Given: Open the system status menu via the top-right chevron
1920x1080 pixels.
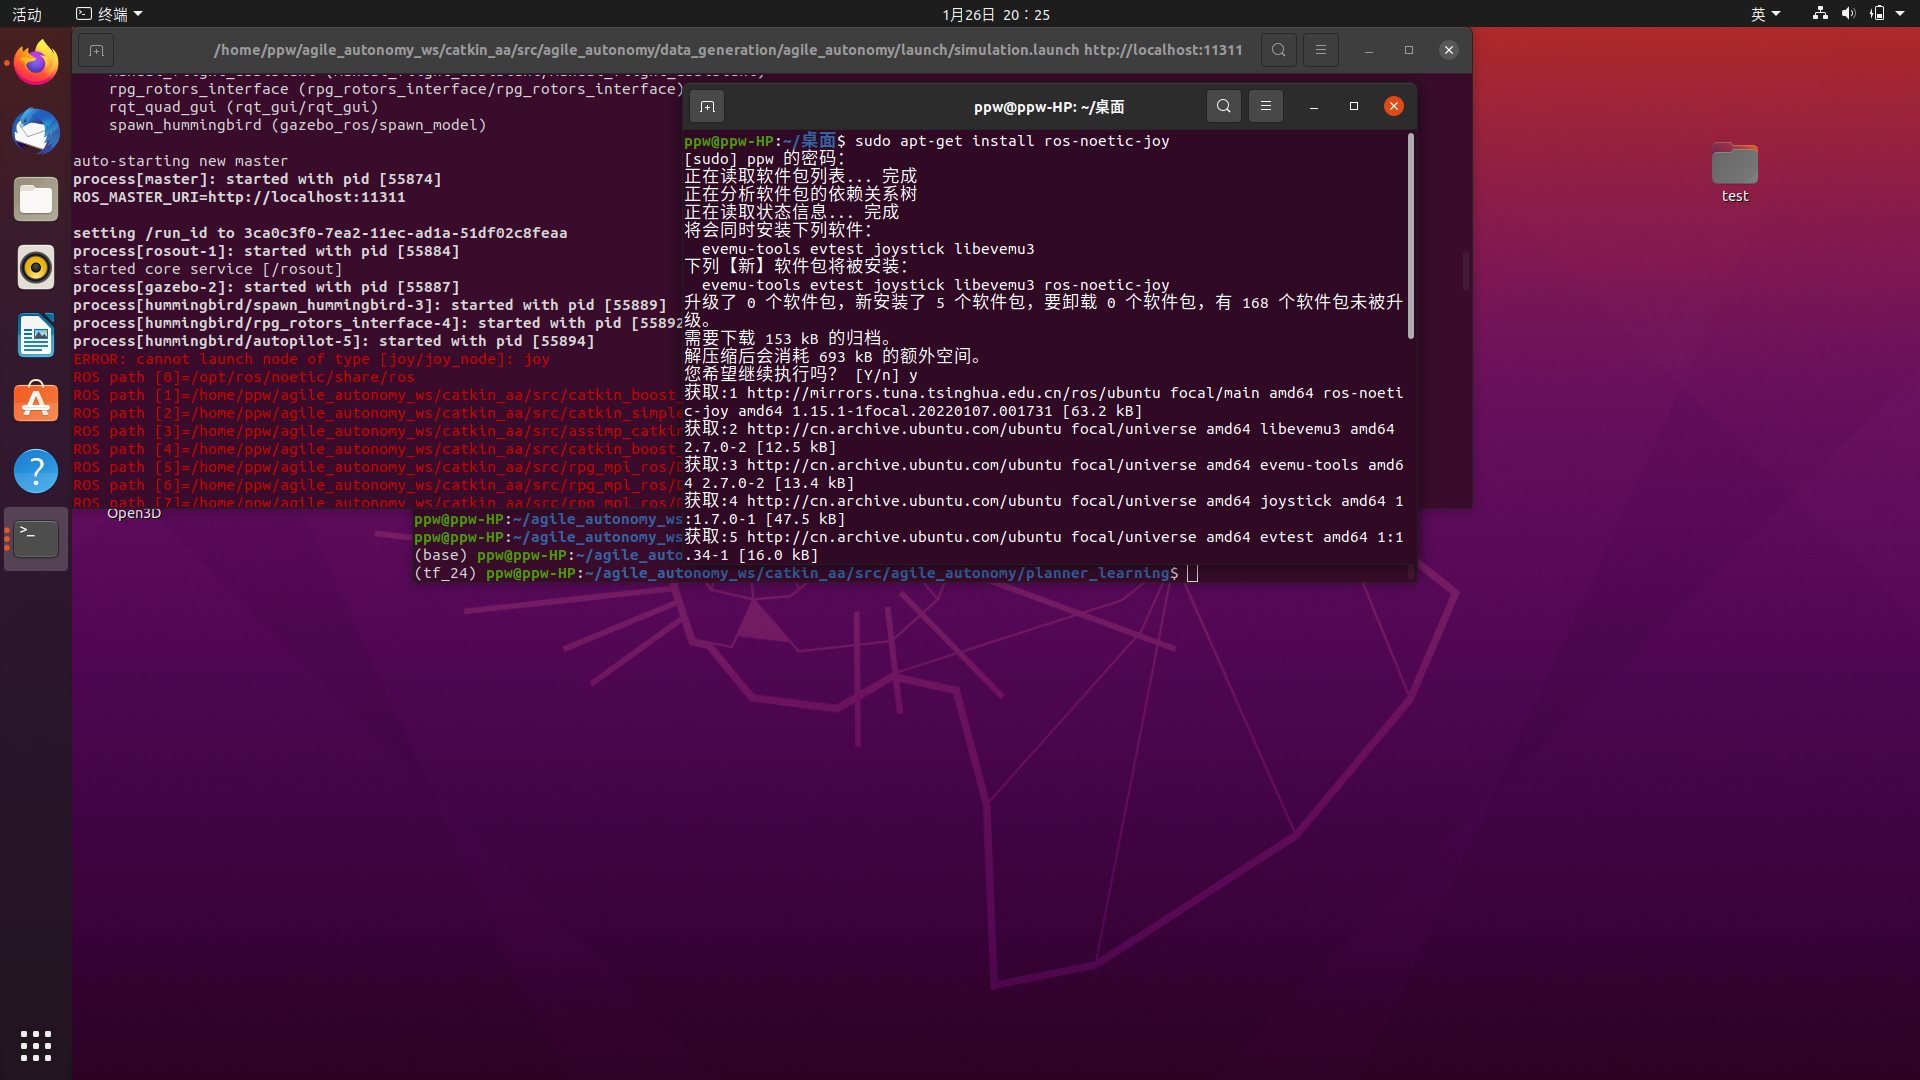Looking at the screenshot, I should coord(1902,13).
